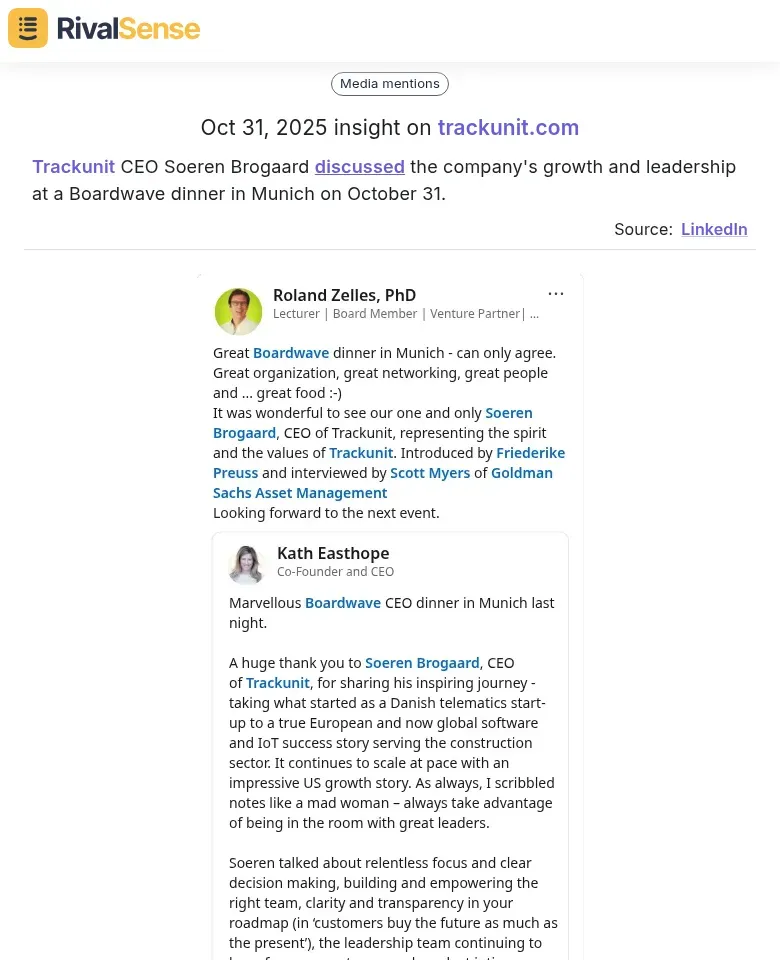
Task: Click the RivalSense logo icon
Action: point(27,28)
